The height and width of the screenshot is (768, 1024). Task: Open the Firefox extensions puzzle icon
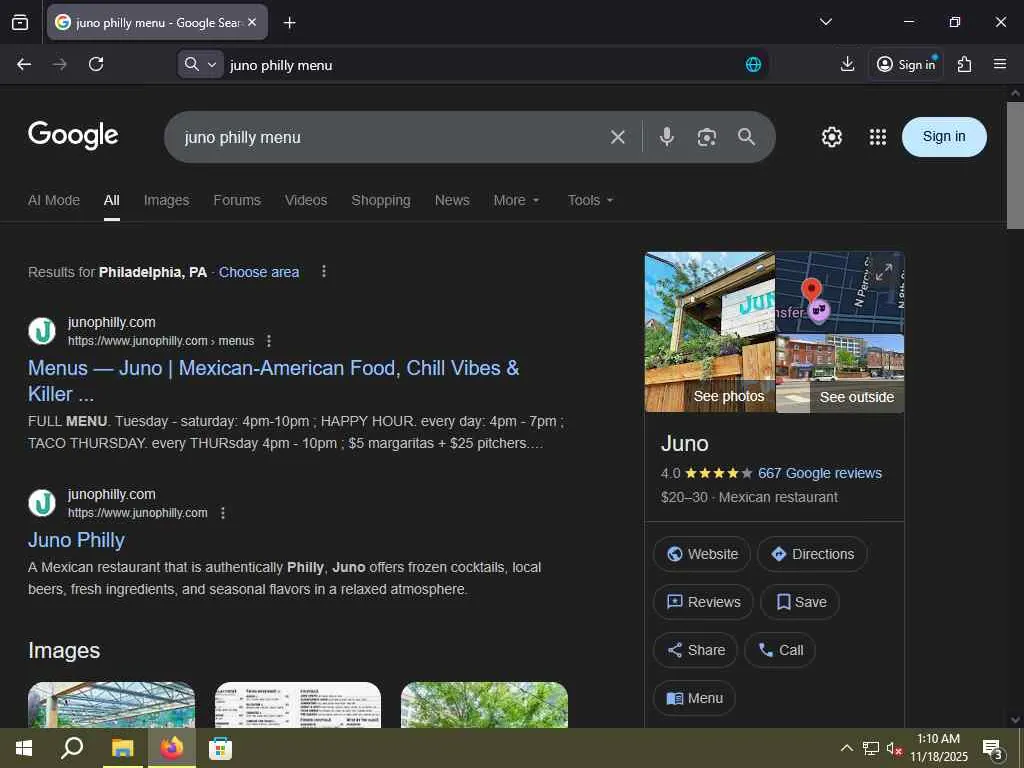pyautogui.click(x=964, y=64)
